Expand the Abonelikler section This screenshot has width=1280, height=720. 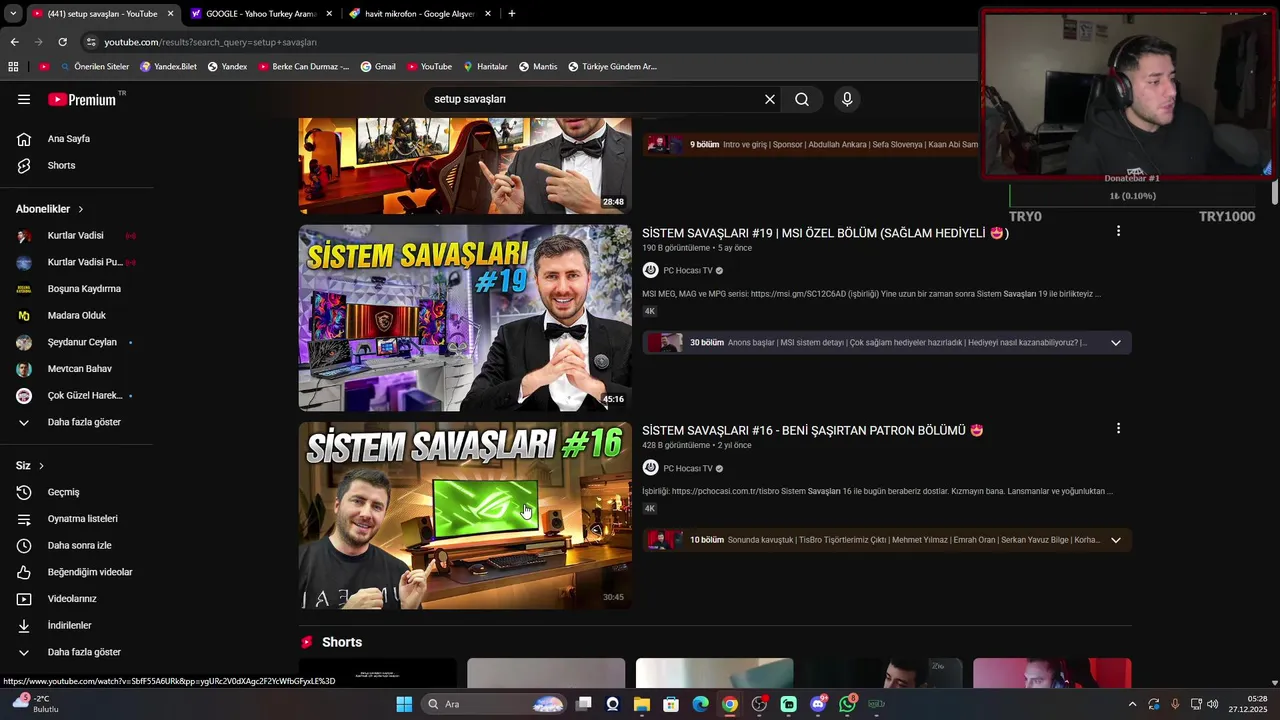click(x=49, y=209)
